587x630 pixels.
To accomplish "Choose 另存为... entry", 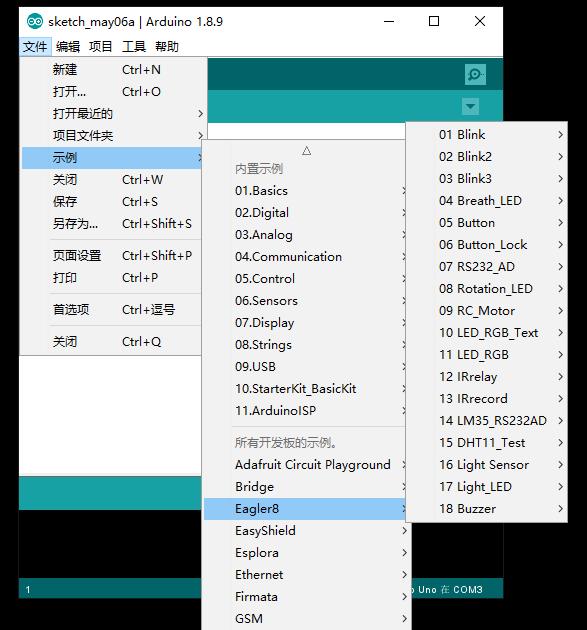I will 111,224.
